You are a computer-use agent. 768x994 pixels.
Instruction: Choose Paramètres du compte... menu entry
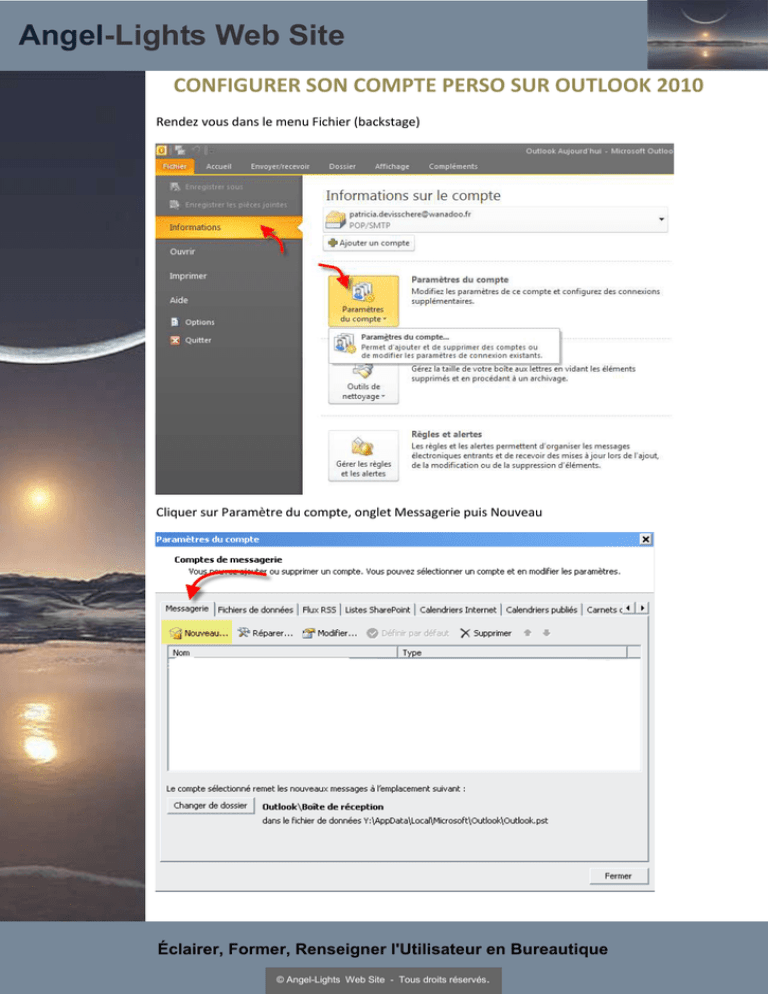tap(444, 346)
